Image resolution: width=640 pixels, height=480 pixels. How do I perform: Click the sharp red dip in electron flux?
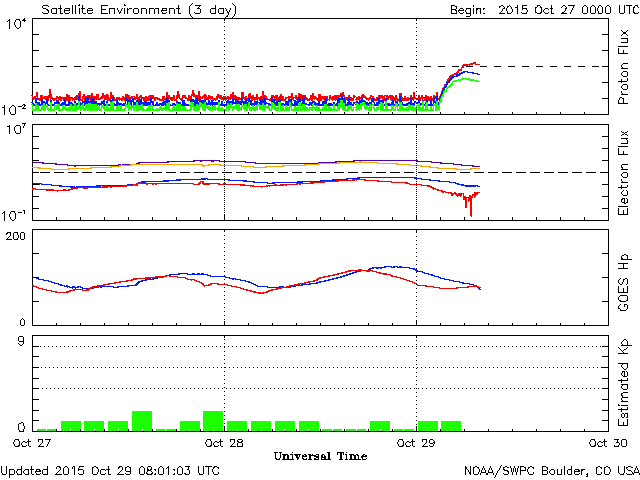coord(470,211)
